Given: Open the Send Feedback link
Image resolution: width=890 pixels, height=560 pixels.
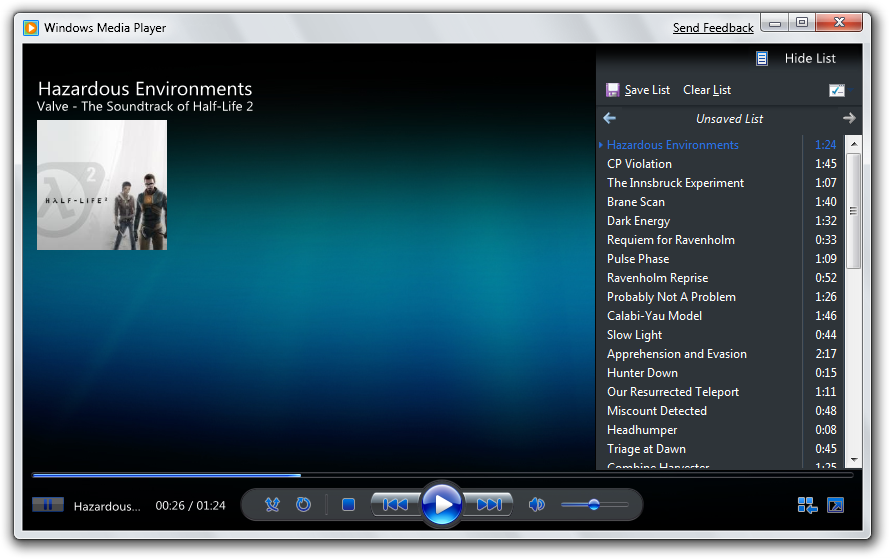Looking at the screenshot, I should 713,28.
